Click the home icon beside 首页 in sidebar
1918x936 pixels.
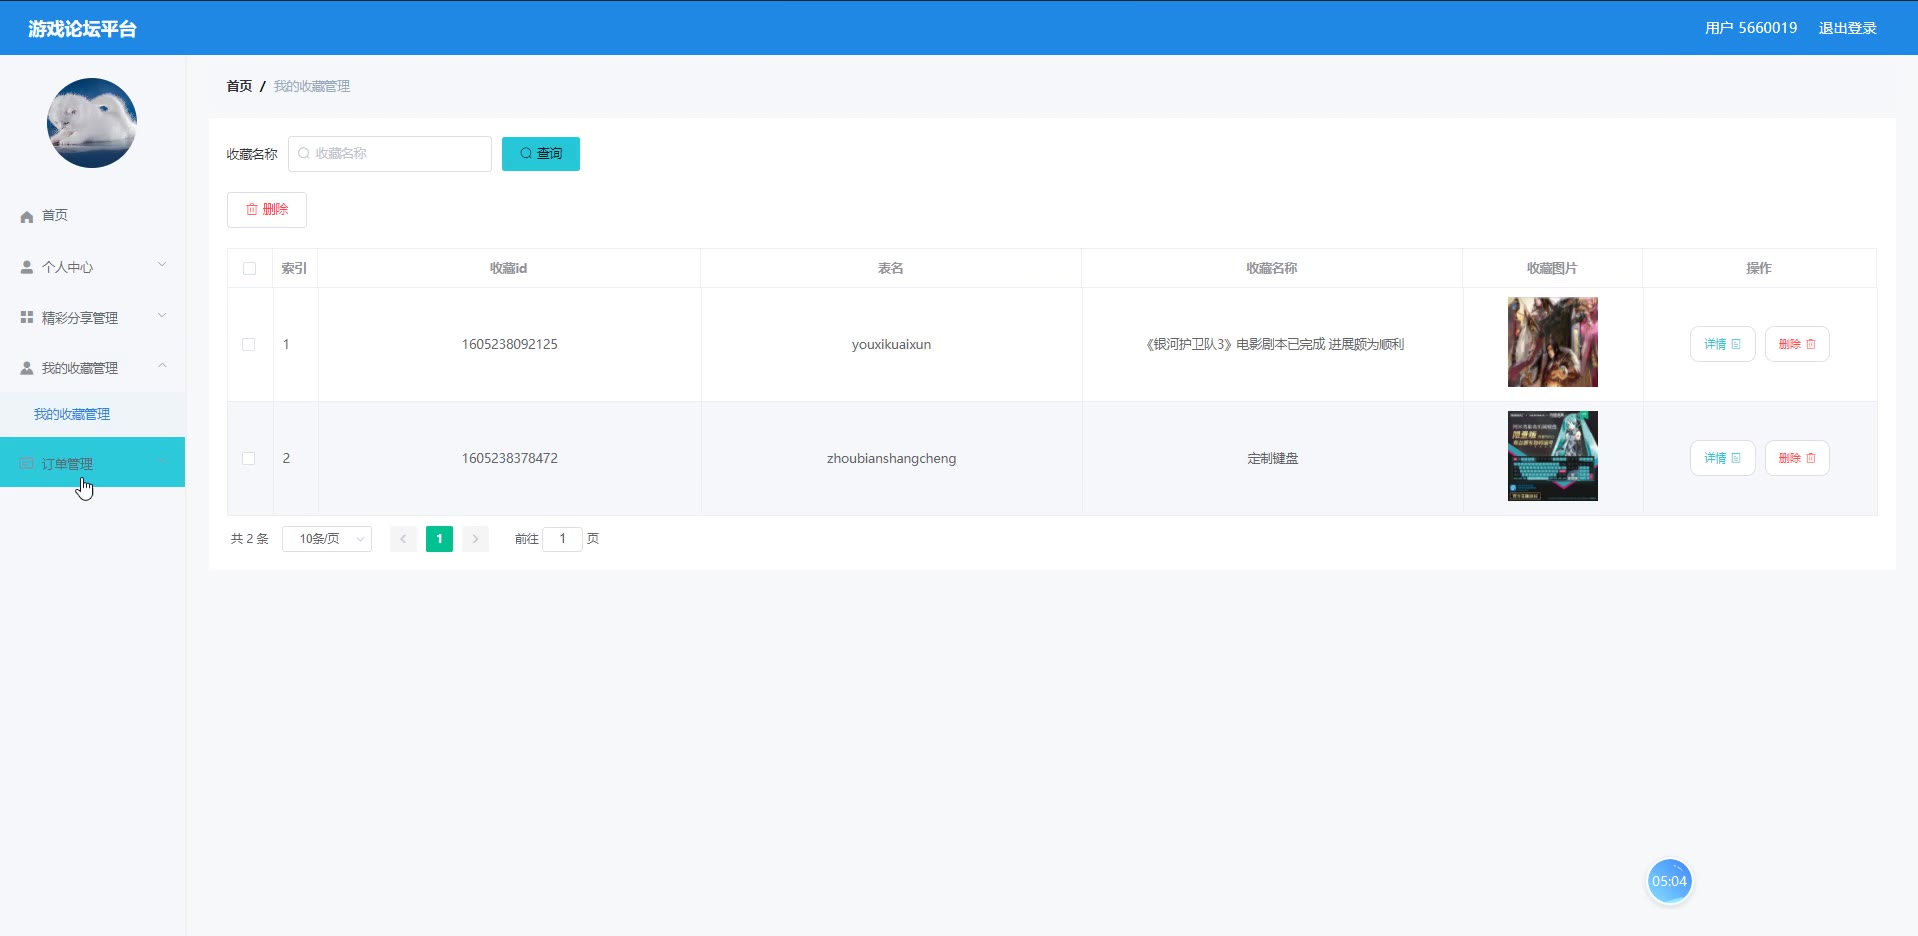pos(27,216)
